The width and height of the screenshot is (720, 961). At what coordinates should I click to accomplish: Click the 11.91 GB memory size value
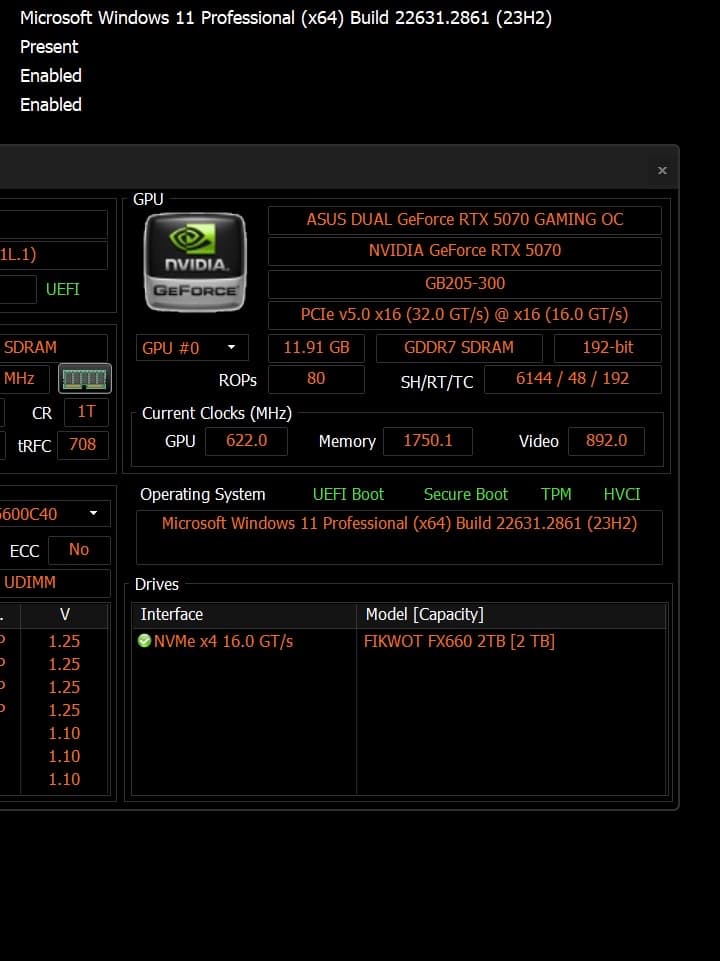tap(316, 348)
